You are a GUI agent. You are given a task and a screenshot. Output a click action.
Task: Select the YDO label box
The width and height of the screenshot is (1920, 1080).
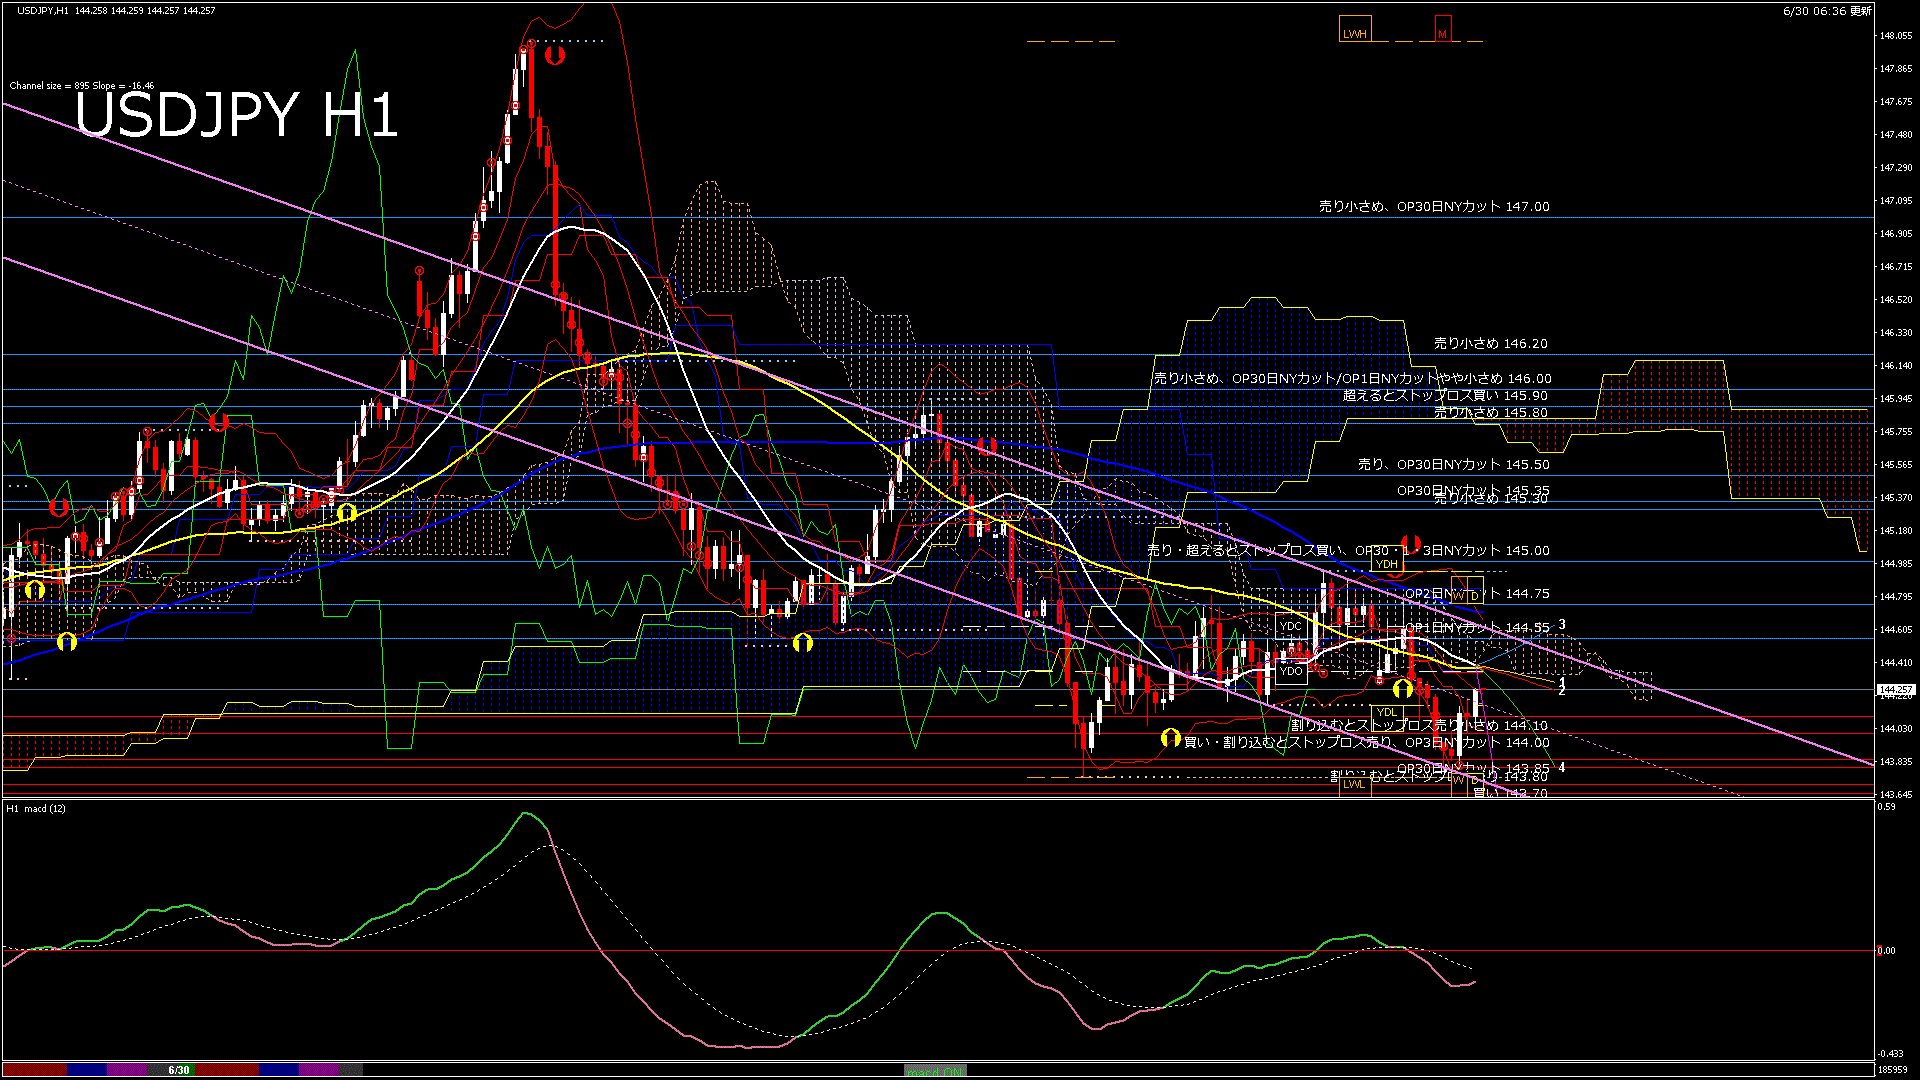tap(1291, 671)
